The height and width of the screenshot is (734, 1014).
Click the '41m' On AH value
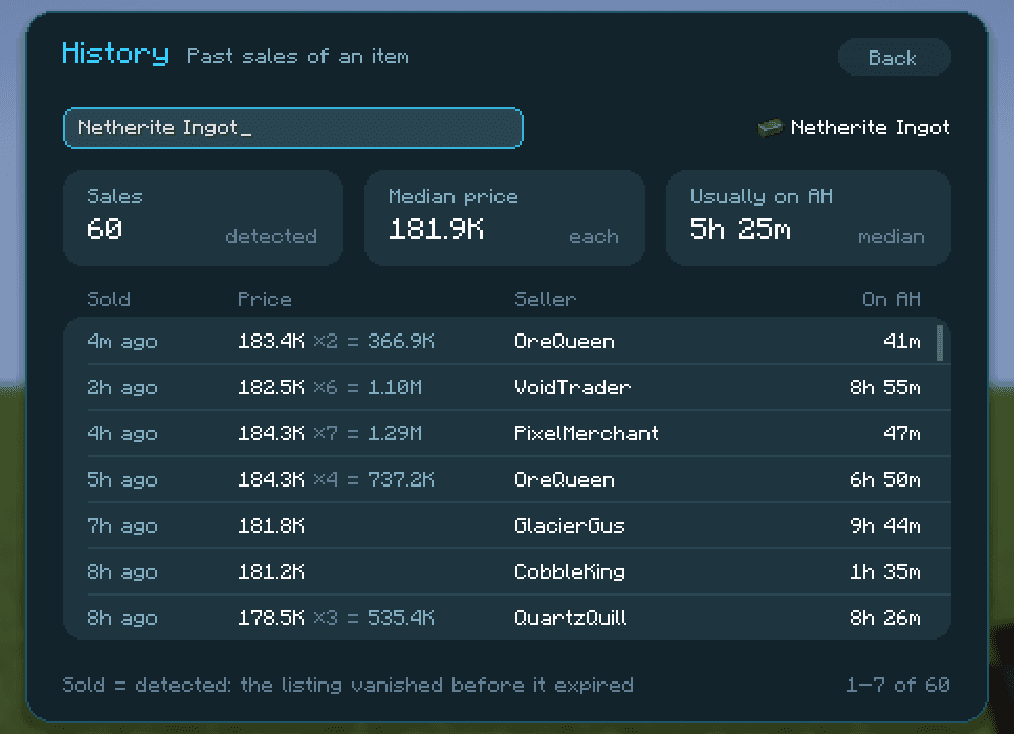click(902, 341)
